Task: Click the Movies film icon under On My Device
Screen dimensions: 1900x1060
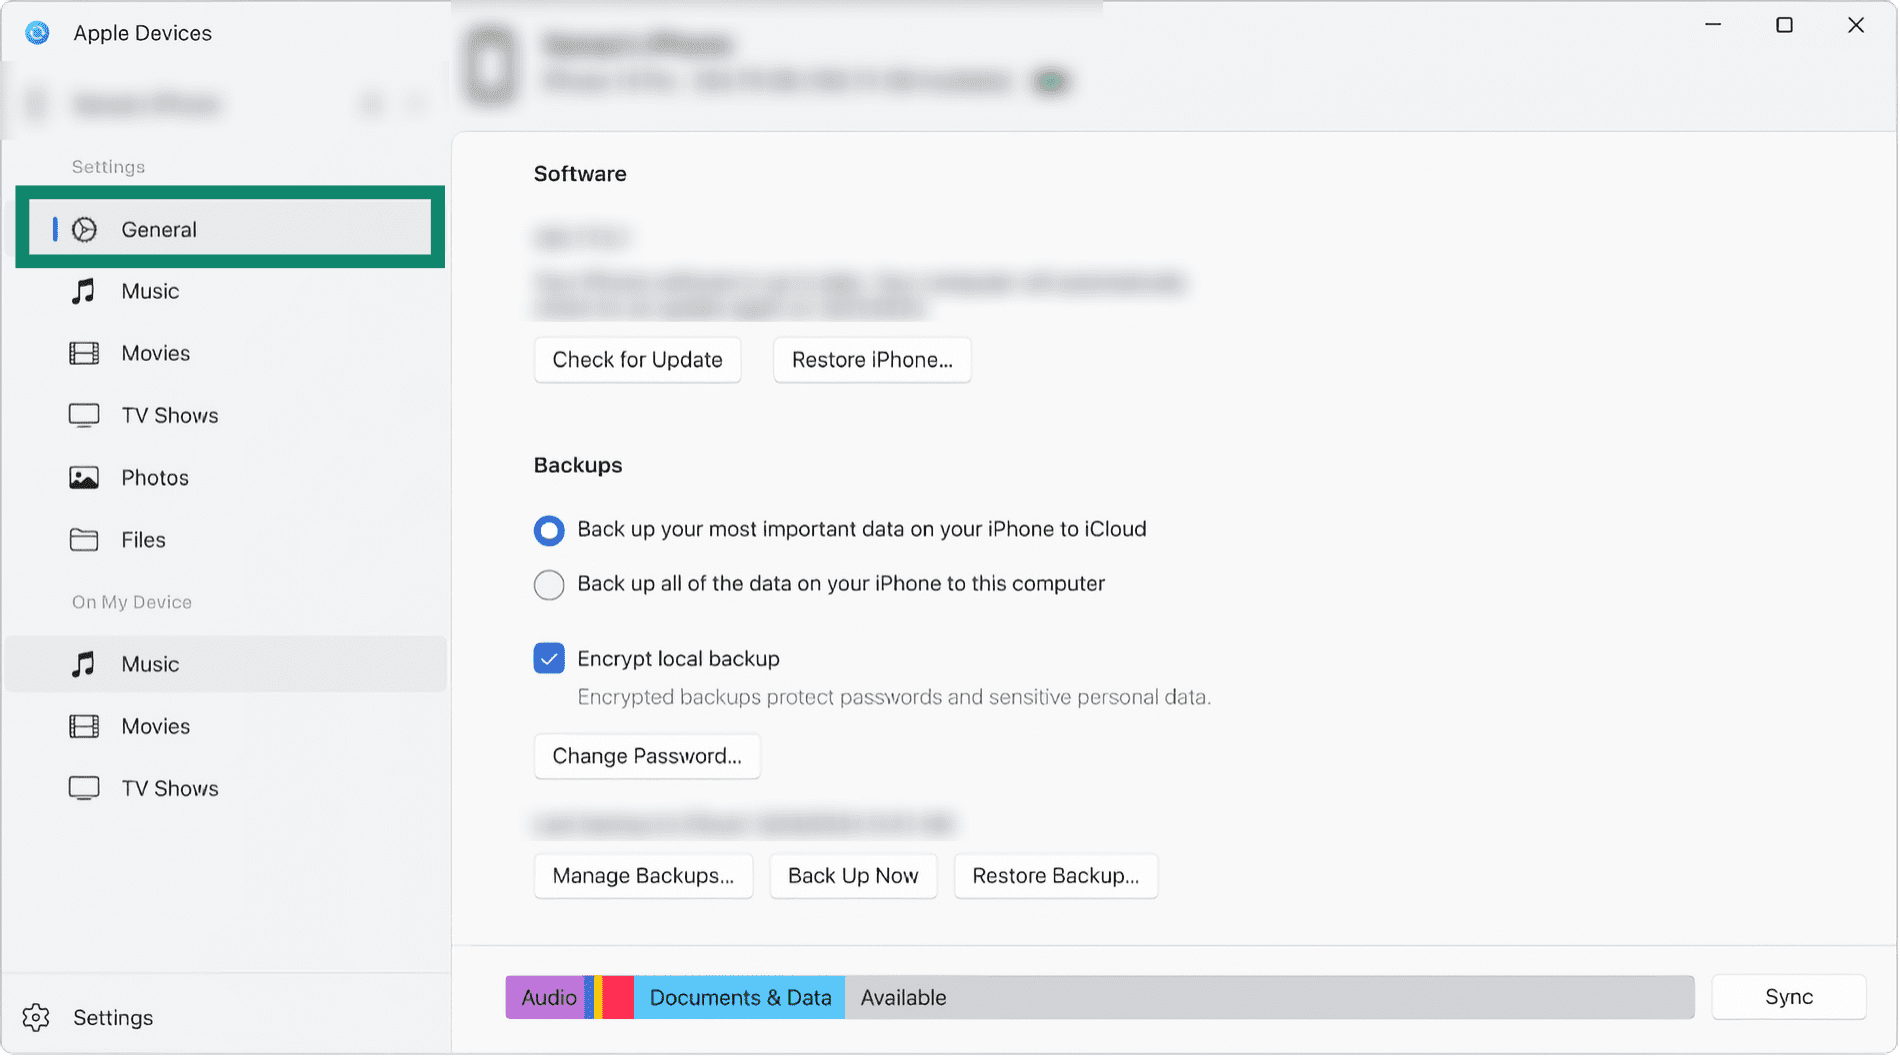Action: [84, 727]
